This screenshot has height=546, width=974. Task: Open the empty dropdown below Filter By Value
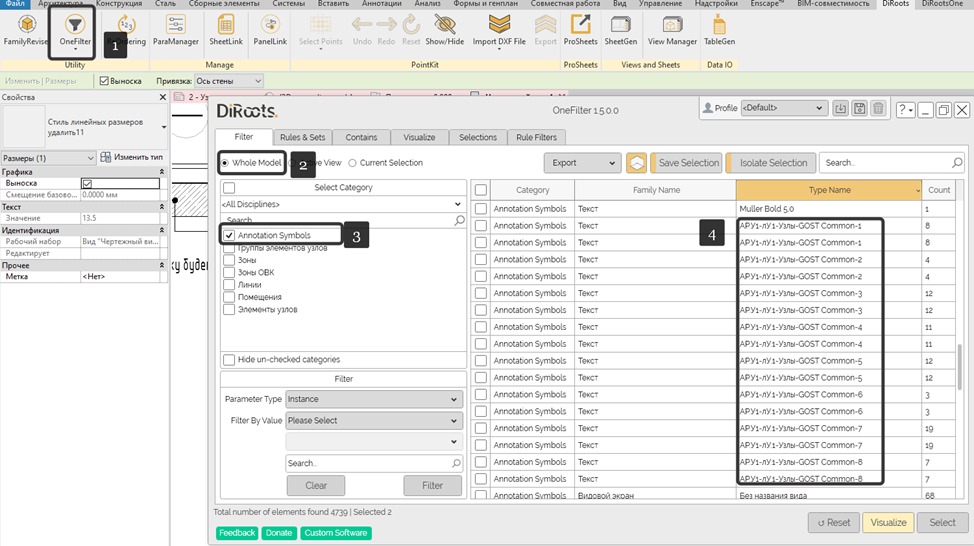[x=374, y=442]
